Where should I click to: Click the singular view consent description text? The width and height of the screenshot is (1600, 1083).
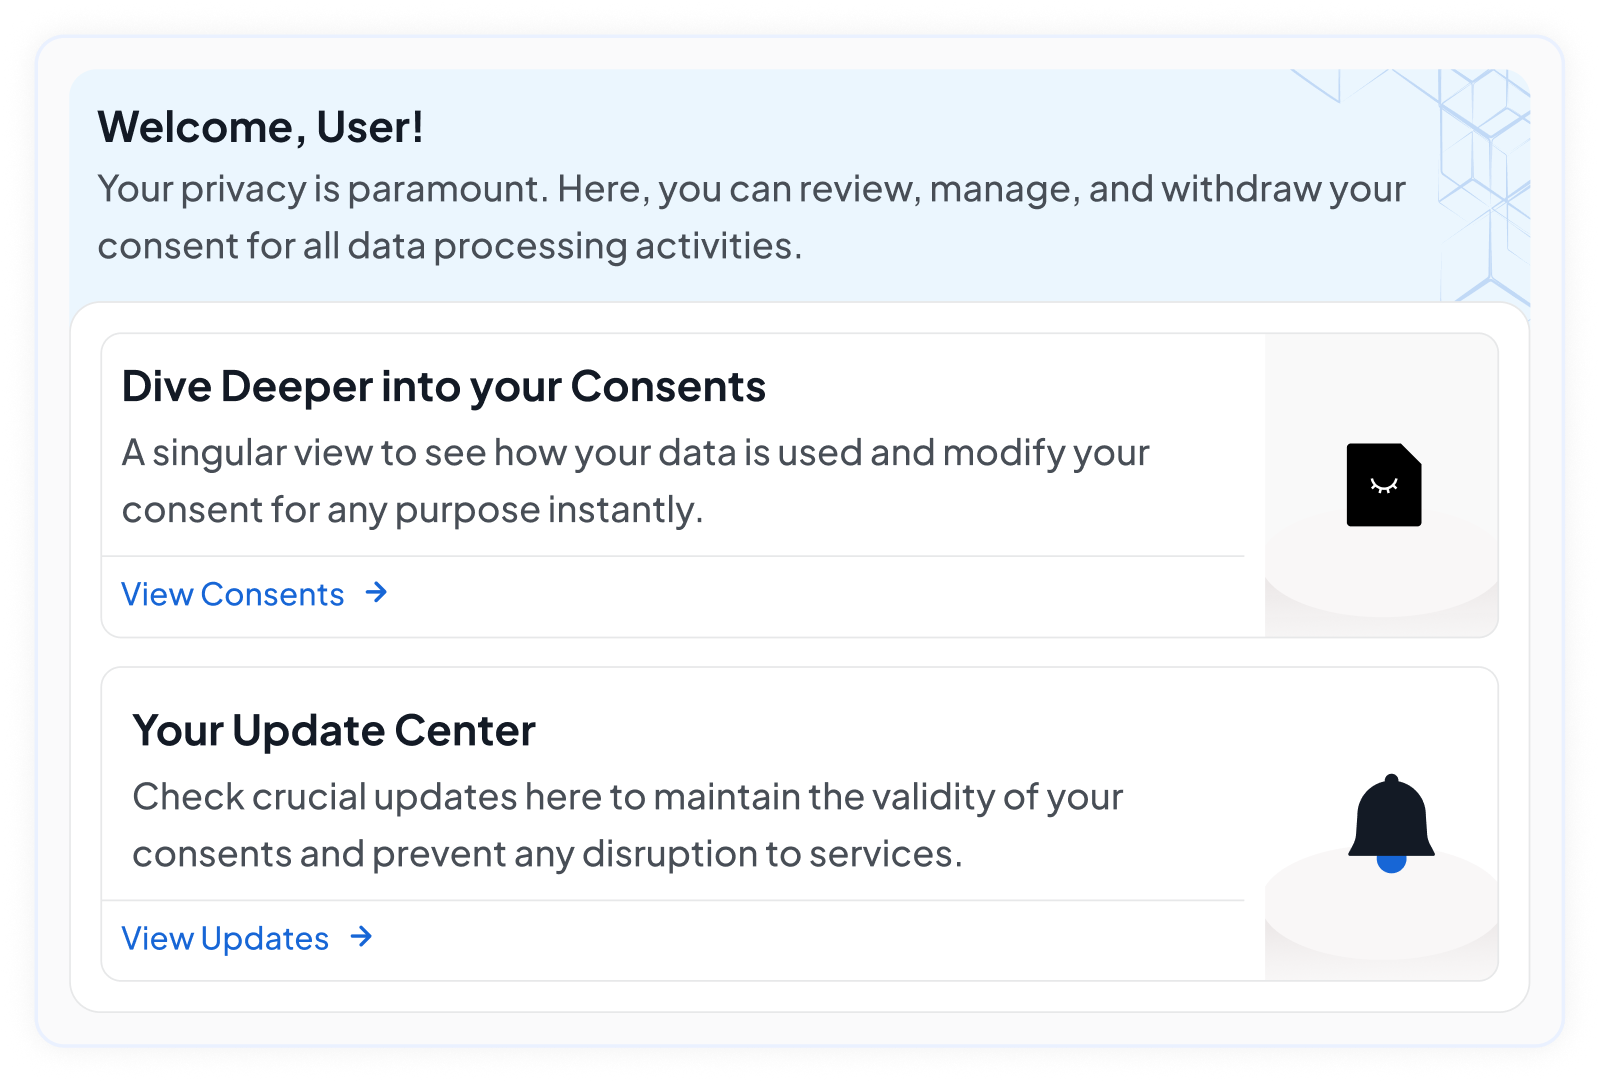636,481
